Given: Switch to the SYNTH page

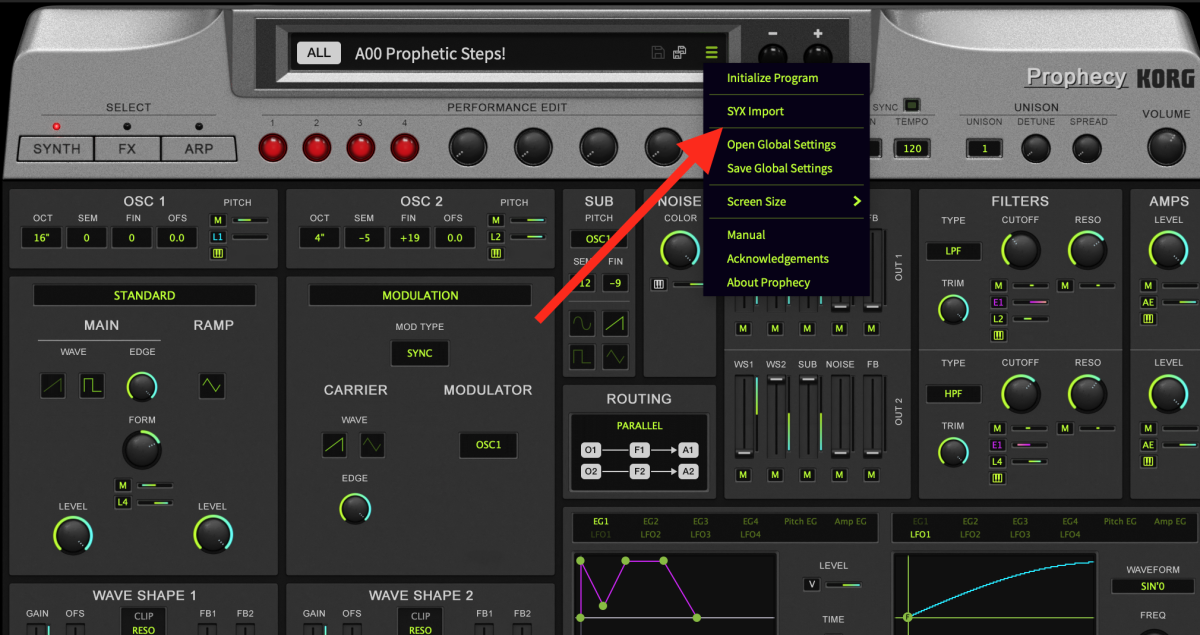Looking at the screenshot, I should point(56,149).
